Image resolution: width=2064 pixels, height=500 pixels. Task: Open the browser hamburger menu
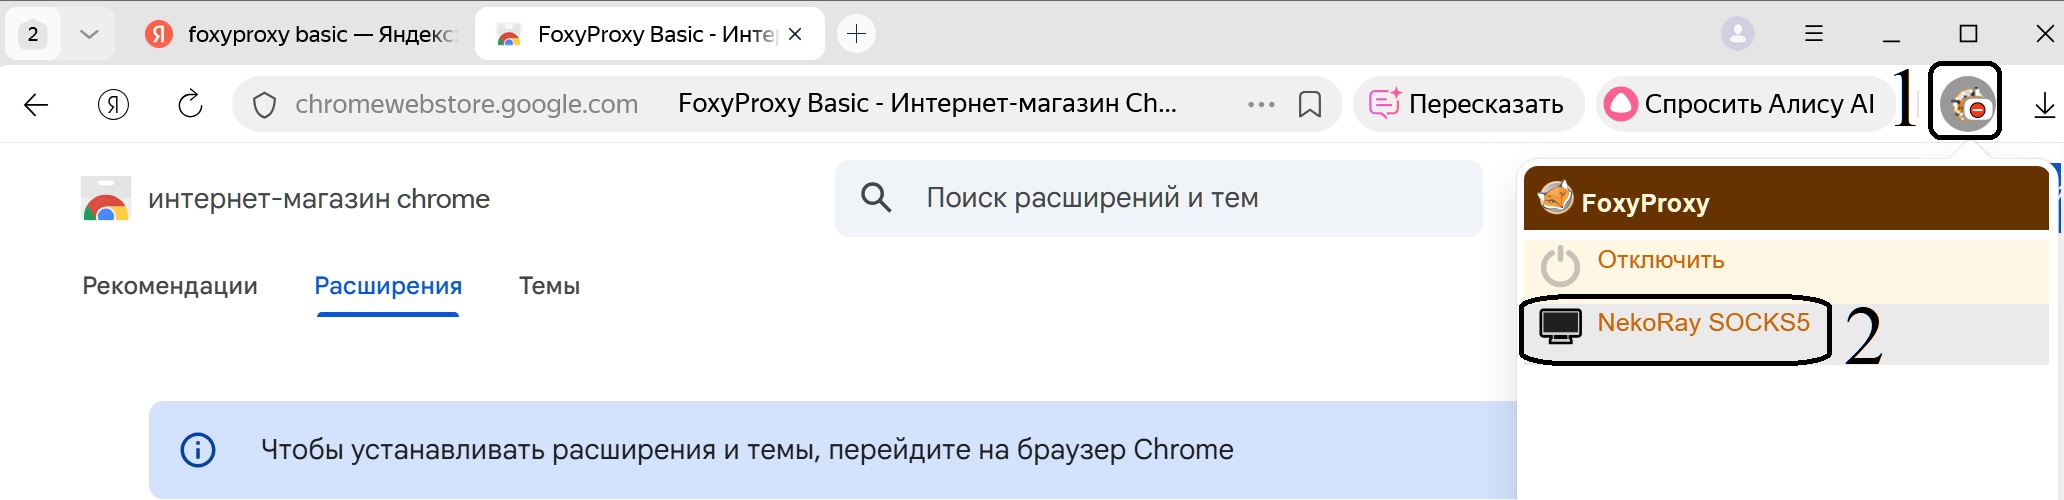[1814, 34]
